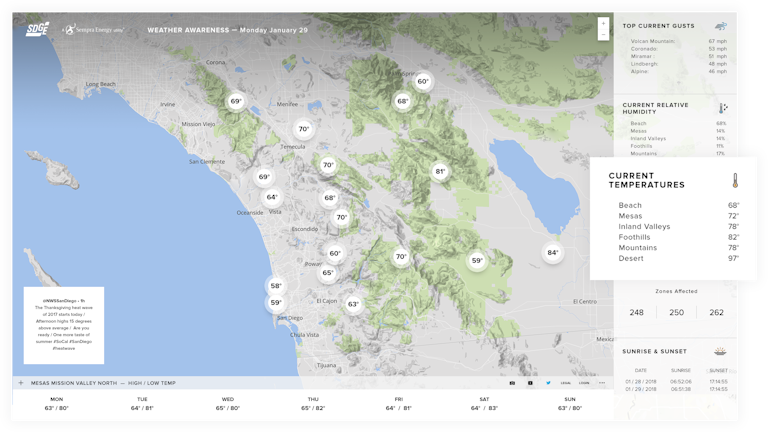The image size is (768, 432).
Task: Click the SDGE logo
Action: [37, 30]
